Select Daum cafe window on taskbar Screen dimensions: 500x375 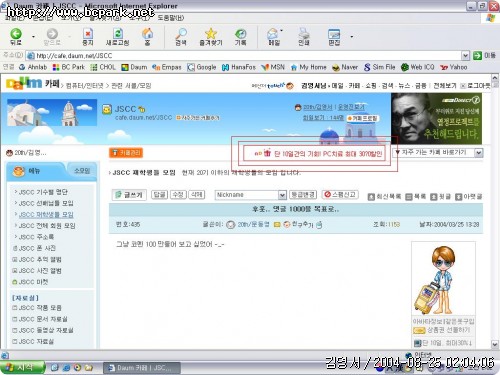tap(142, 368)
